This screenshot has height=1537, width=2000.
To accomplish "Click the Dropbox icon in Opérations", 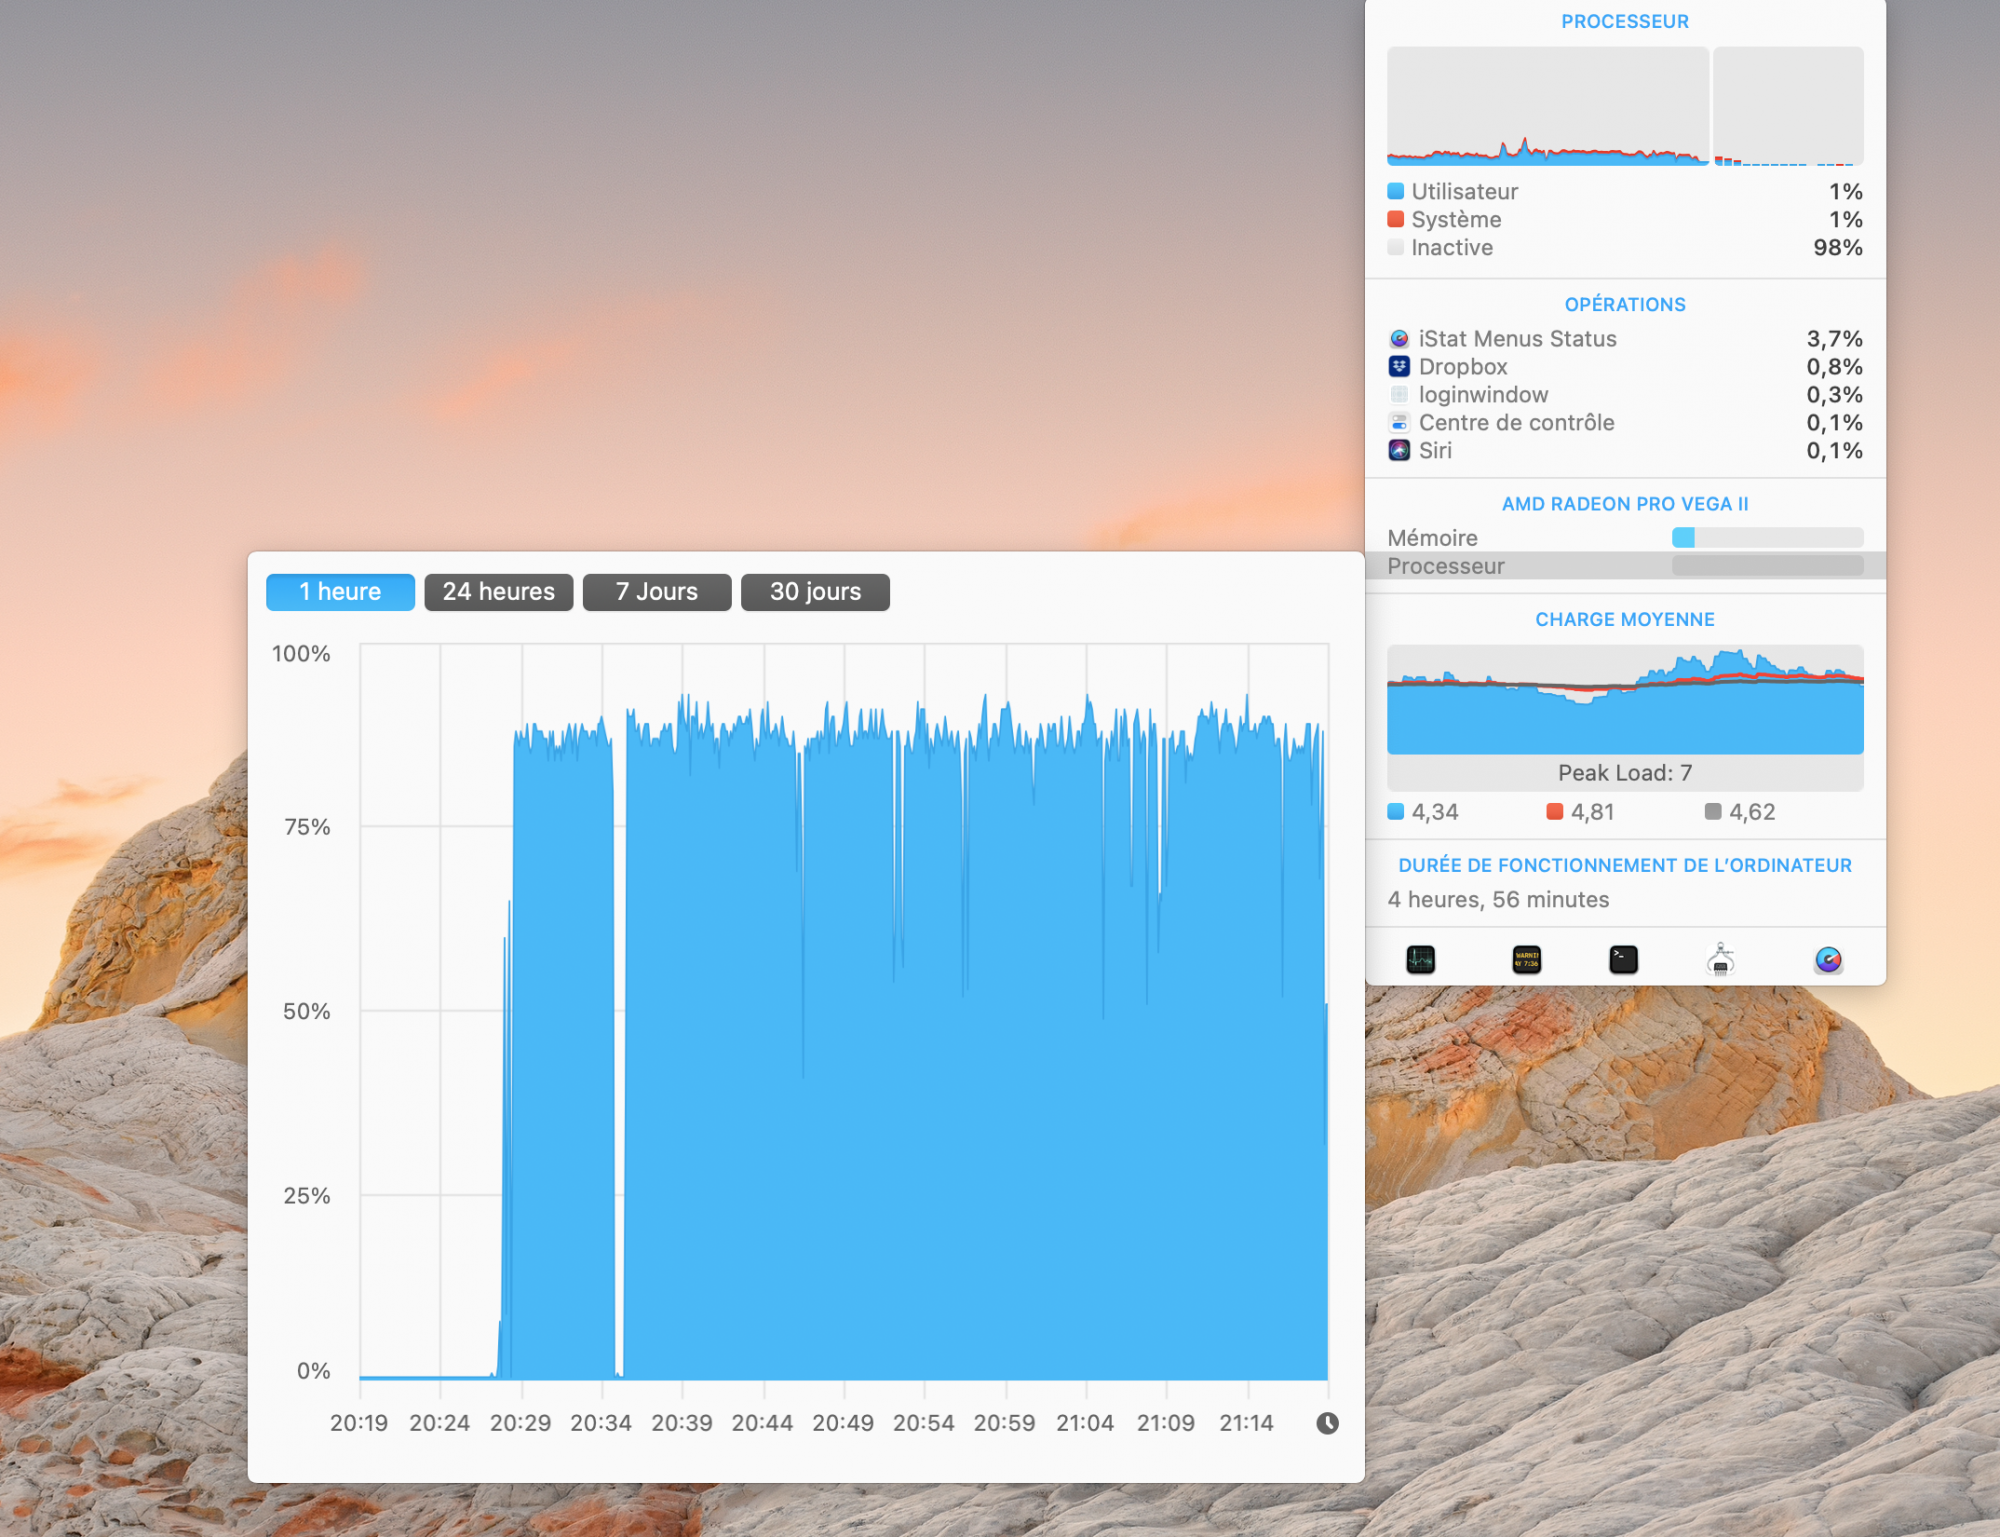I will pyautogui.click(x=1399, y=367).
